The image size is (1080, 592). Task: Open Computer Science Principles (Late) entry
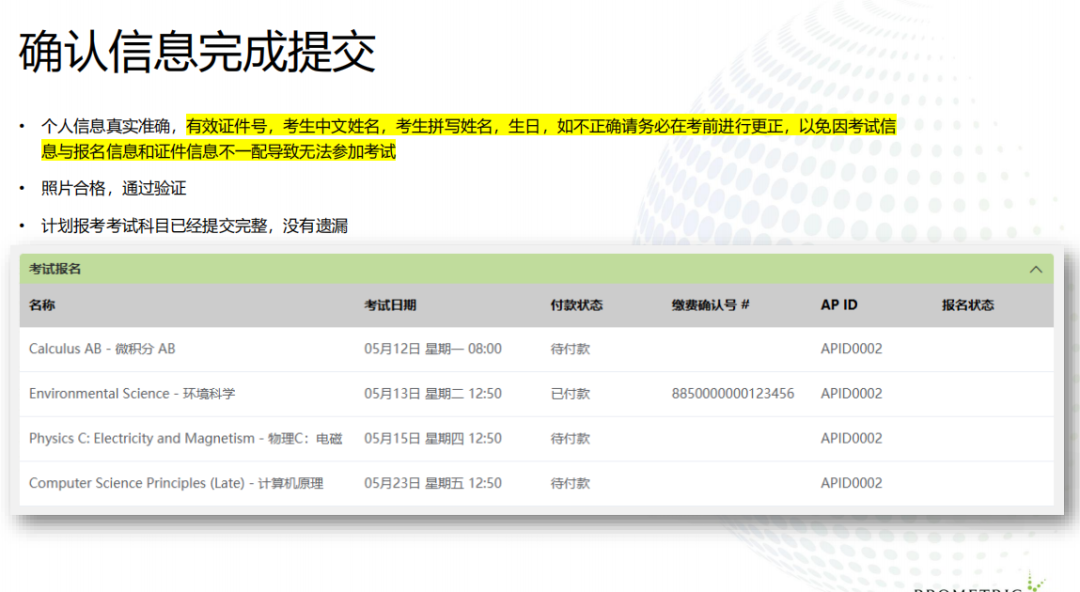tap(176, 483)
